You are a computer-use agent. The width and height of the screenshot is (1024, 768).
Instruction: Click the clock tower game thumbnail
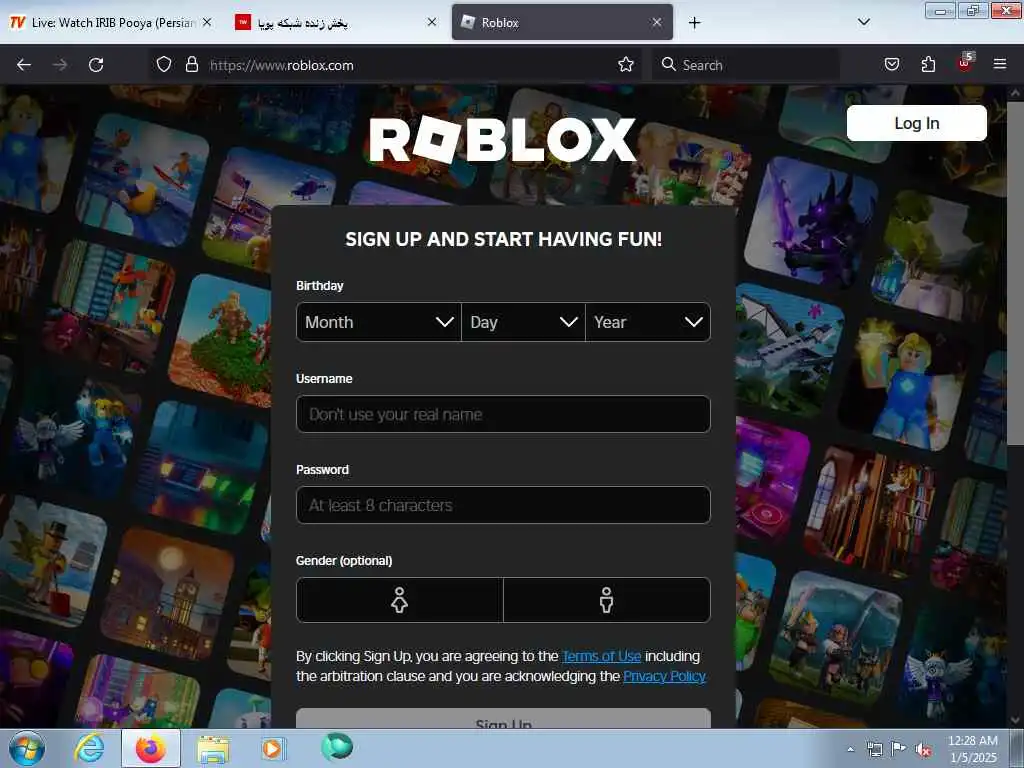tap(168, 595)
